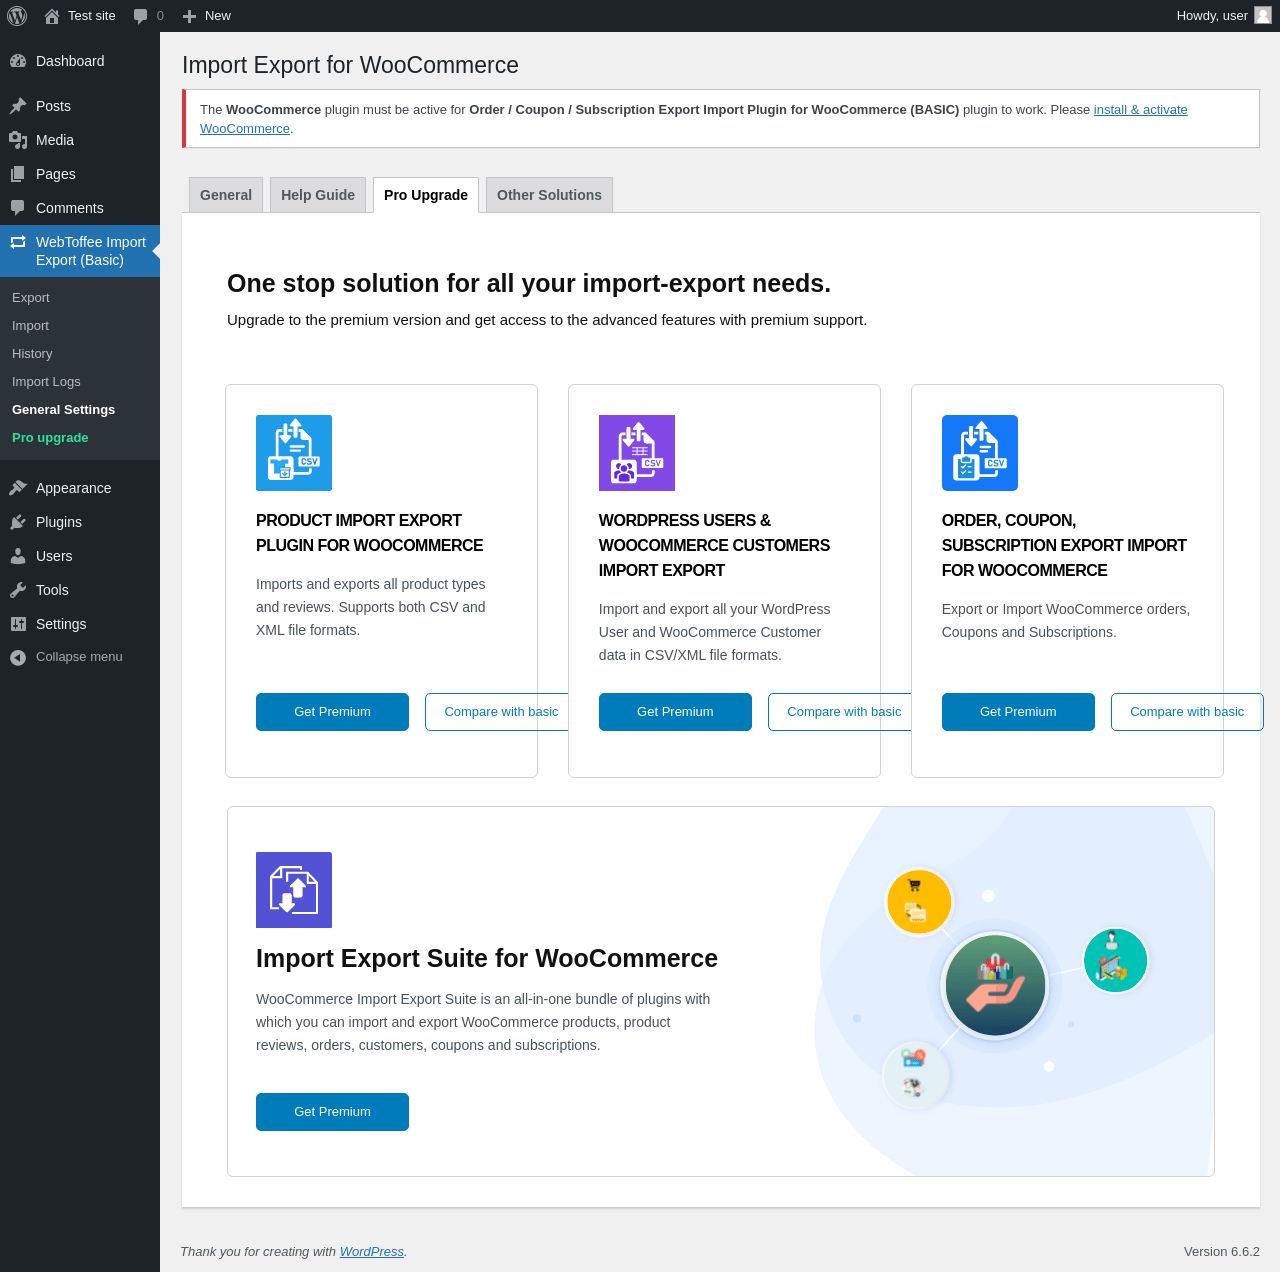Click the Plugins plug icon

18,522
